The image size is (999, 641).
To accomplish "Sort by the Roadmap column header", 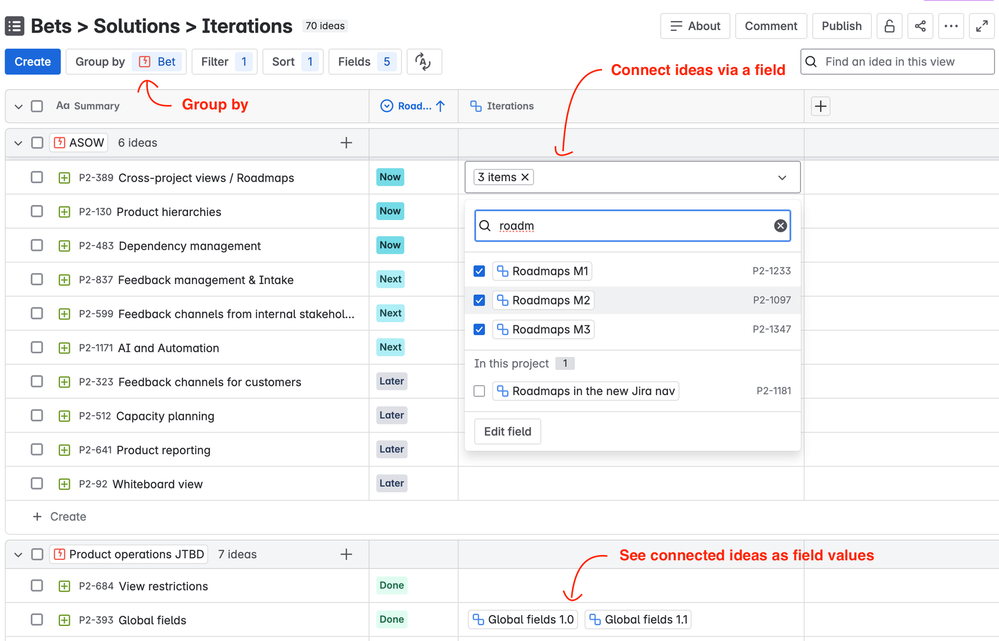I will [413, 106].
